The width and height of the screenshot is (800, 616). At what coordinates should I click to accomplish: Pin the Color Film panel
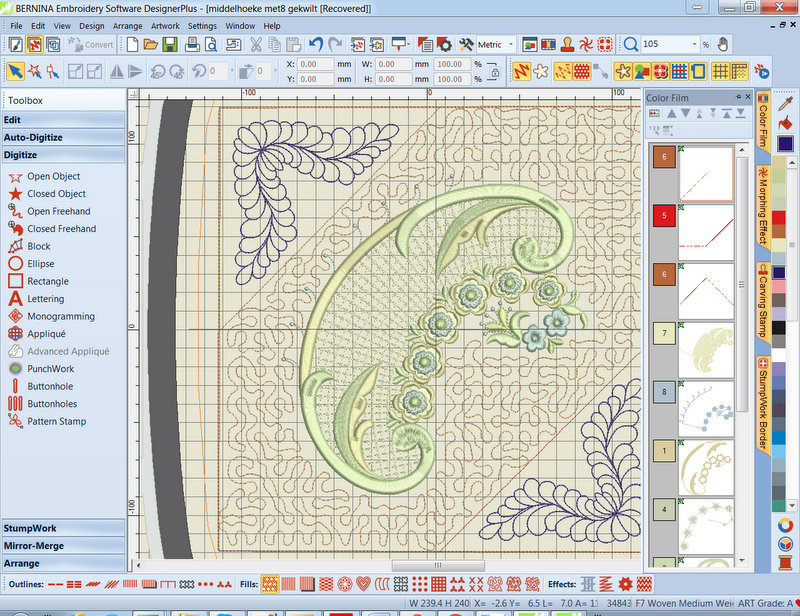(738, 96)
